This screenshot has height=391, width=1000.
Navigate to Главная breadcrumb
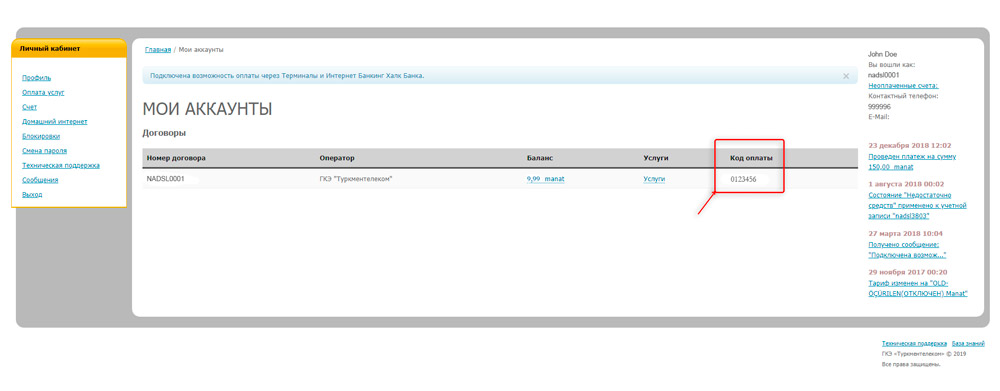[x=158, y=50]
